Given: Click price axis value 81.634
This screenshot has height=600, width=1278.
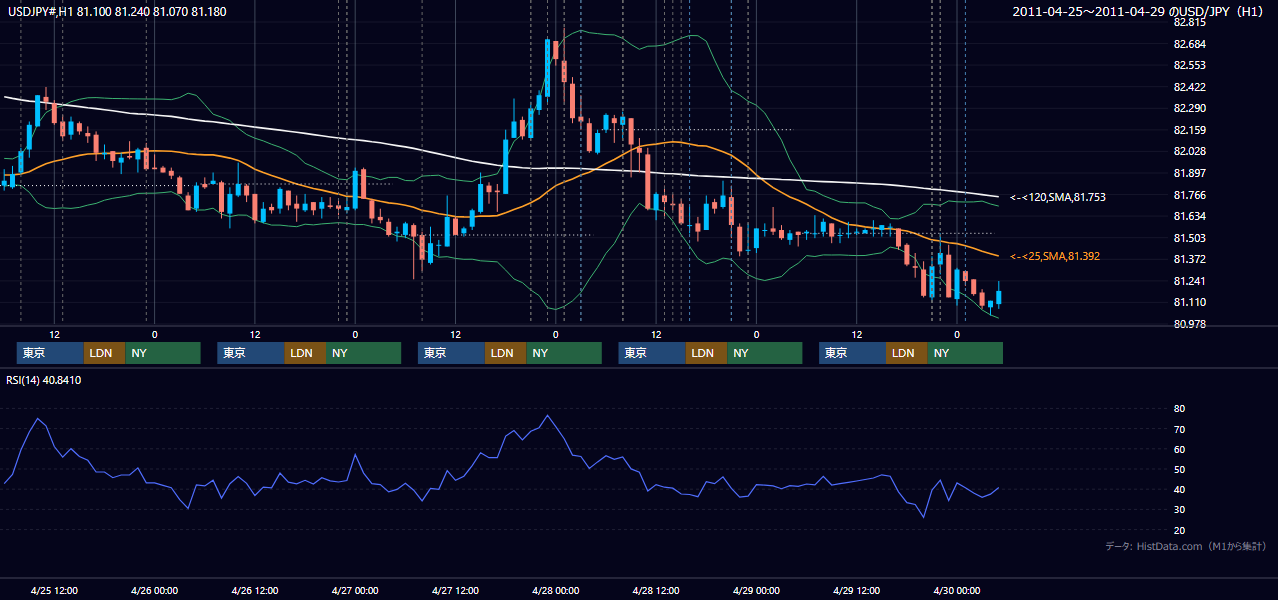Looking at the screenshot, I should 1190,216.
